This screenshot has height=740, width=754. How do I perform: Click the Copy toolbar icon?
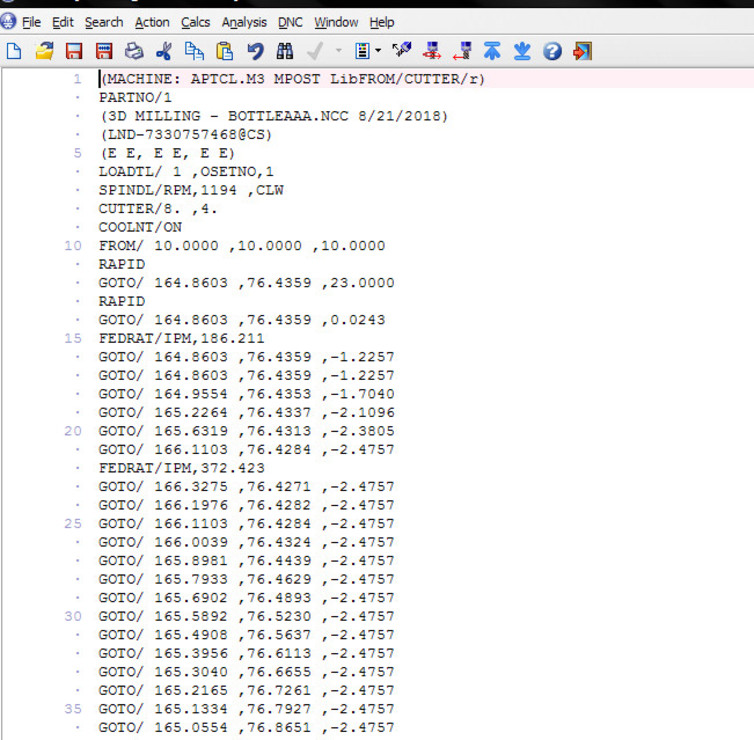pos(194,51)
